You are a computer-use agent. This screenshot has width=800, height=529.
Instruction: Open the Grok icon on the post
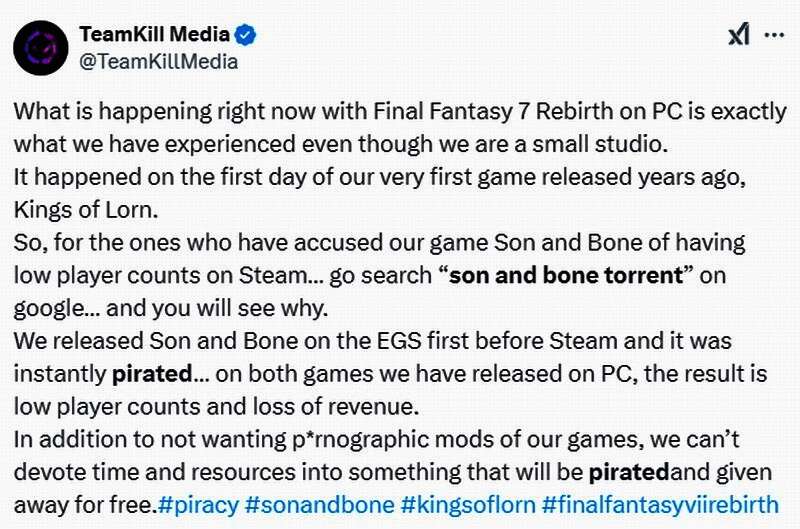738,35
